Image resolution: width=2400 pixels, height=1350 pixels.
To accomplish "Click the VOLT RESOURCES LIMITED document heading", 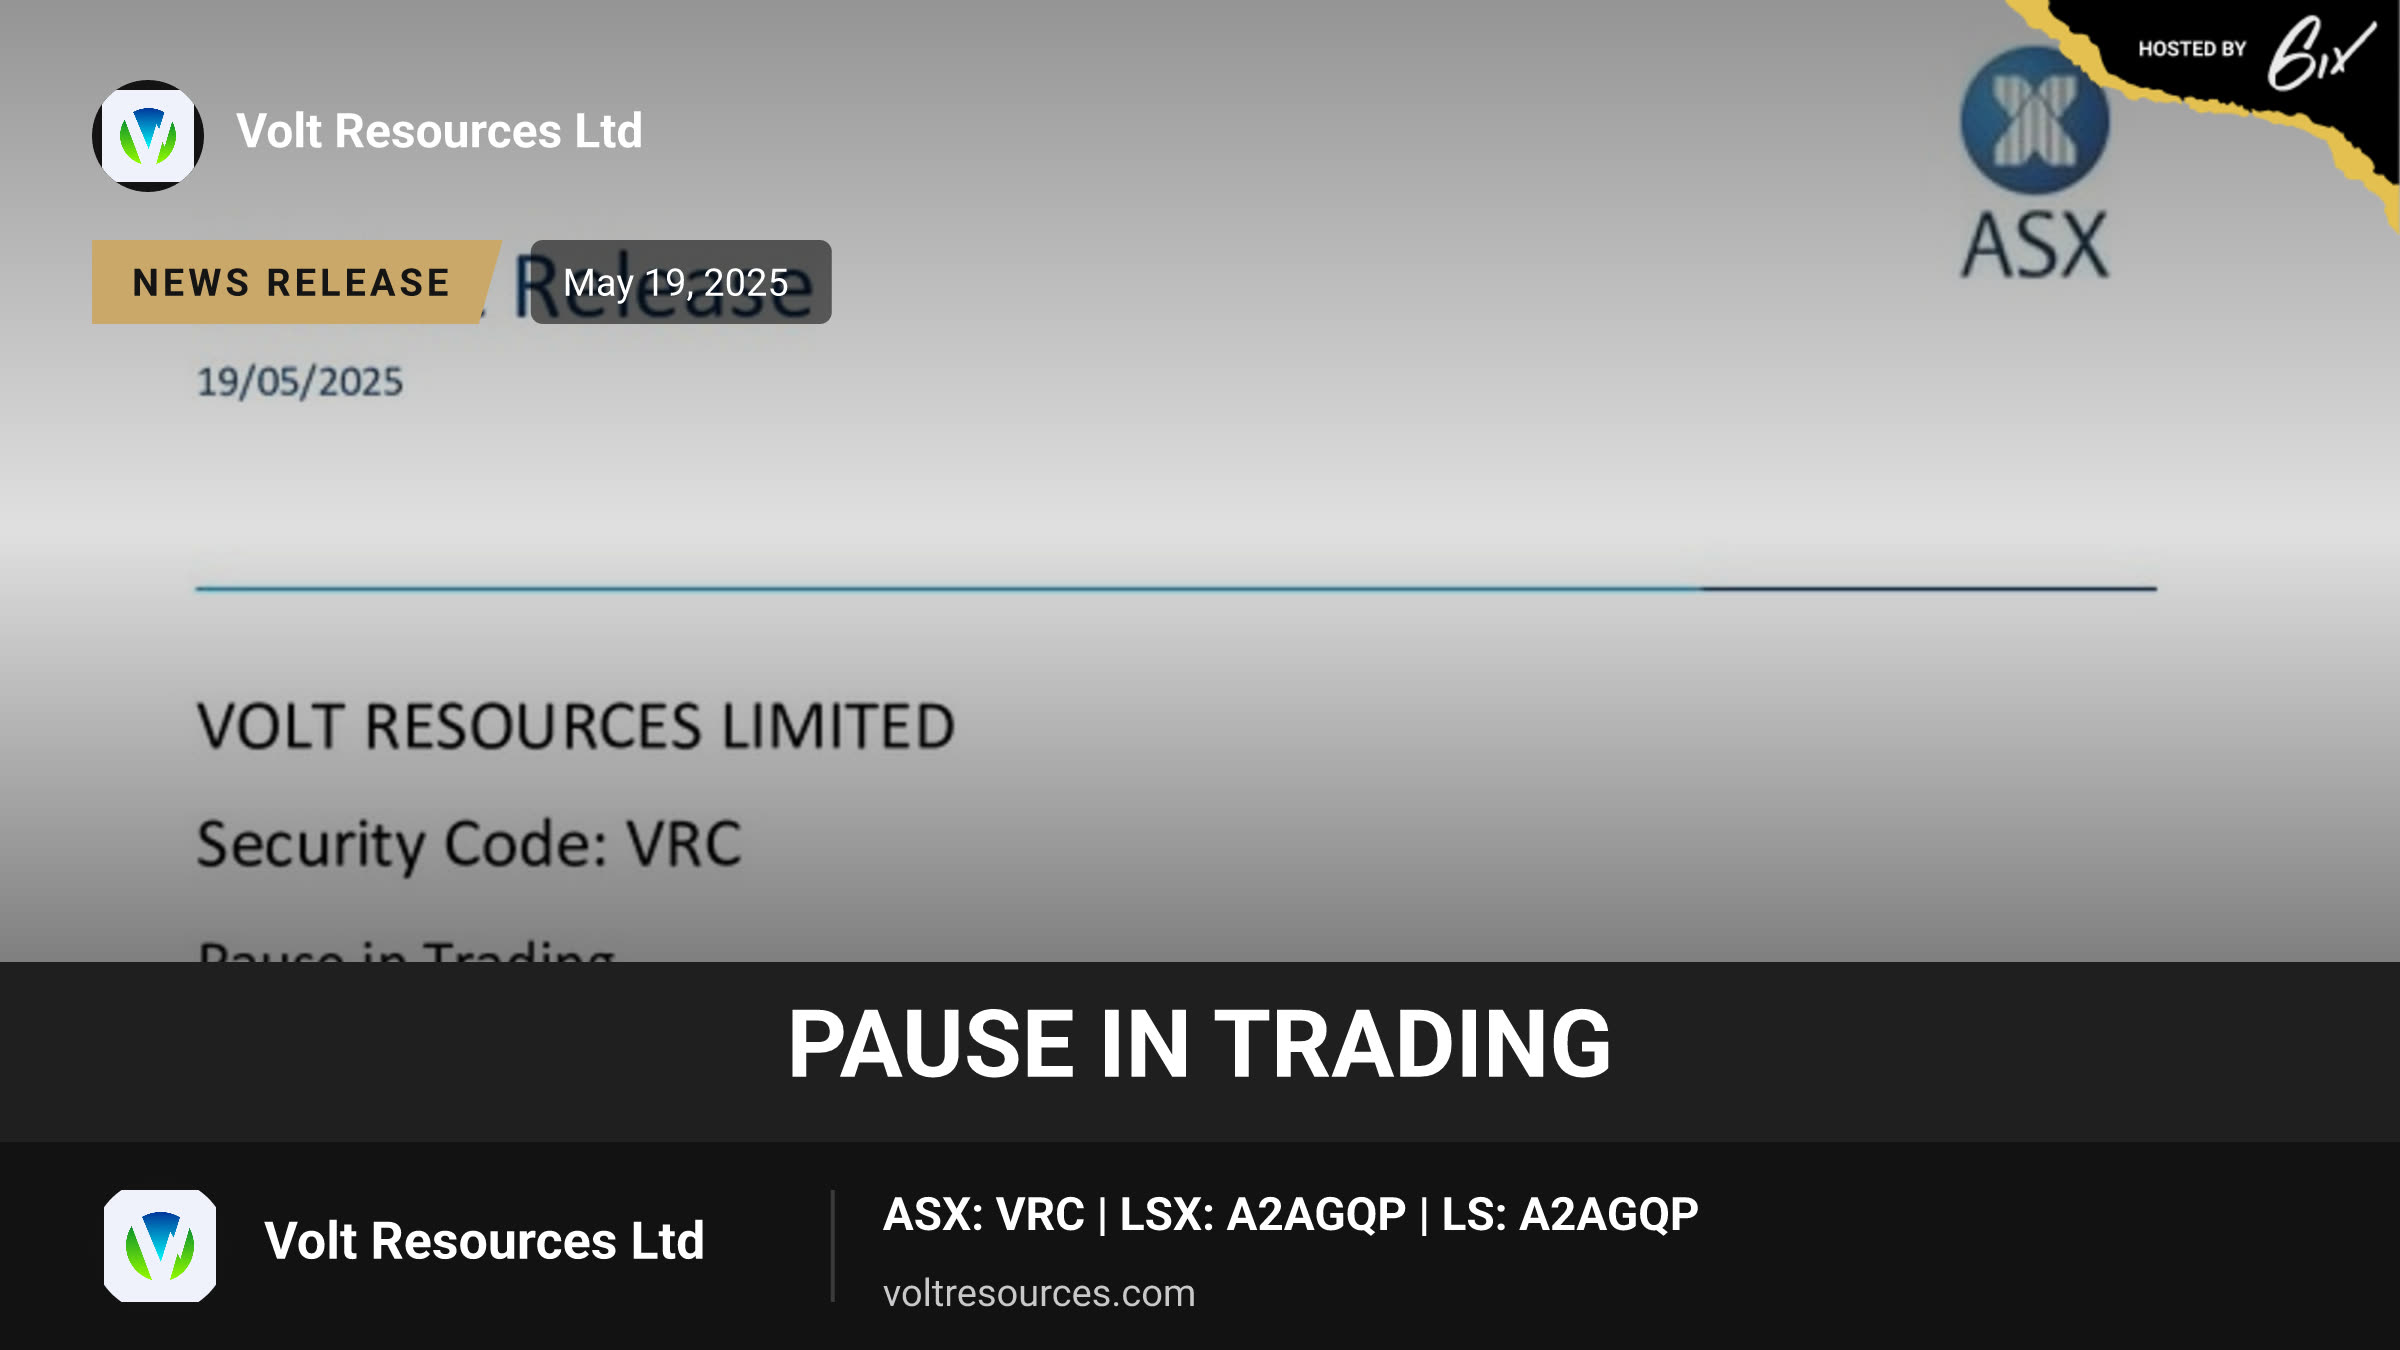I will point(576,726).
